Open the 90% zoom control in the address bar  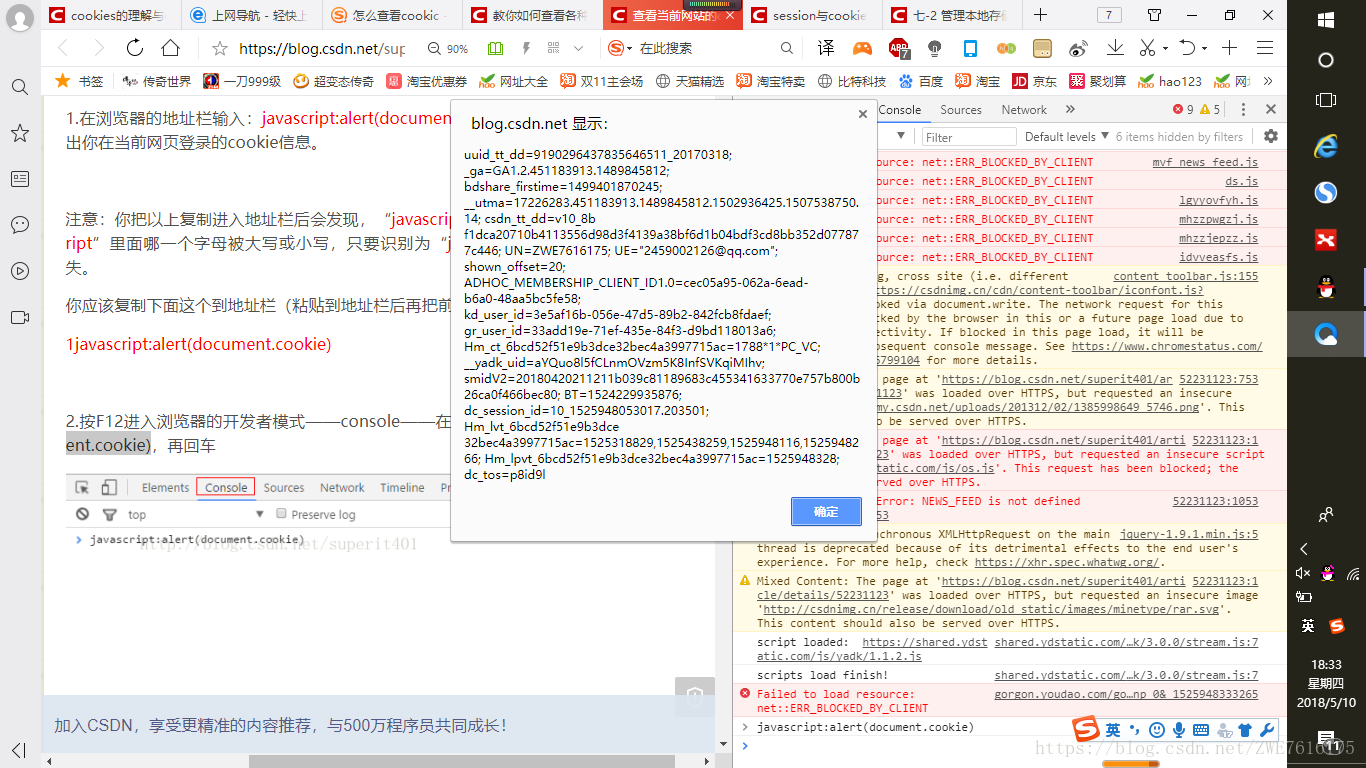pos(448,48)
